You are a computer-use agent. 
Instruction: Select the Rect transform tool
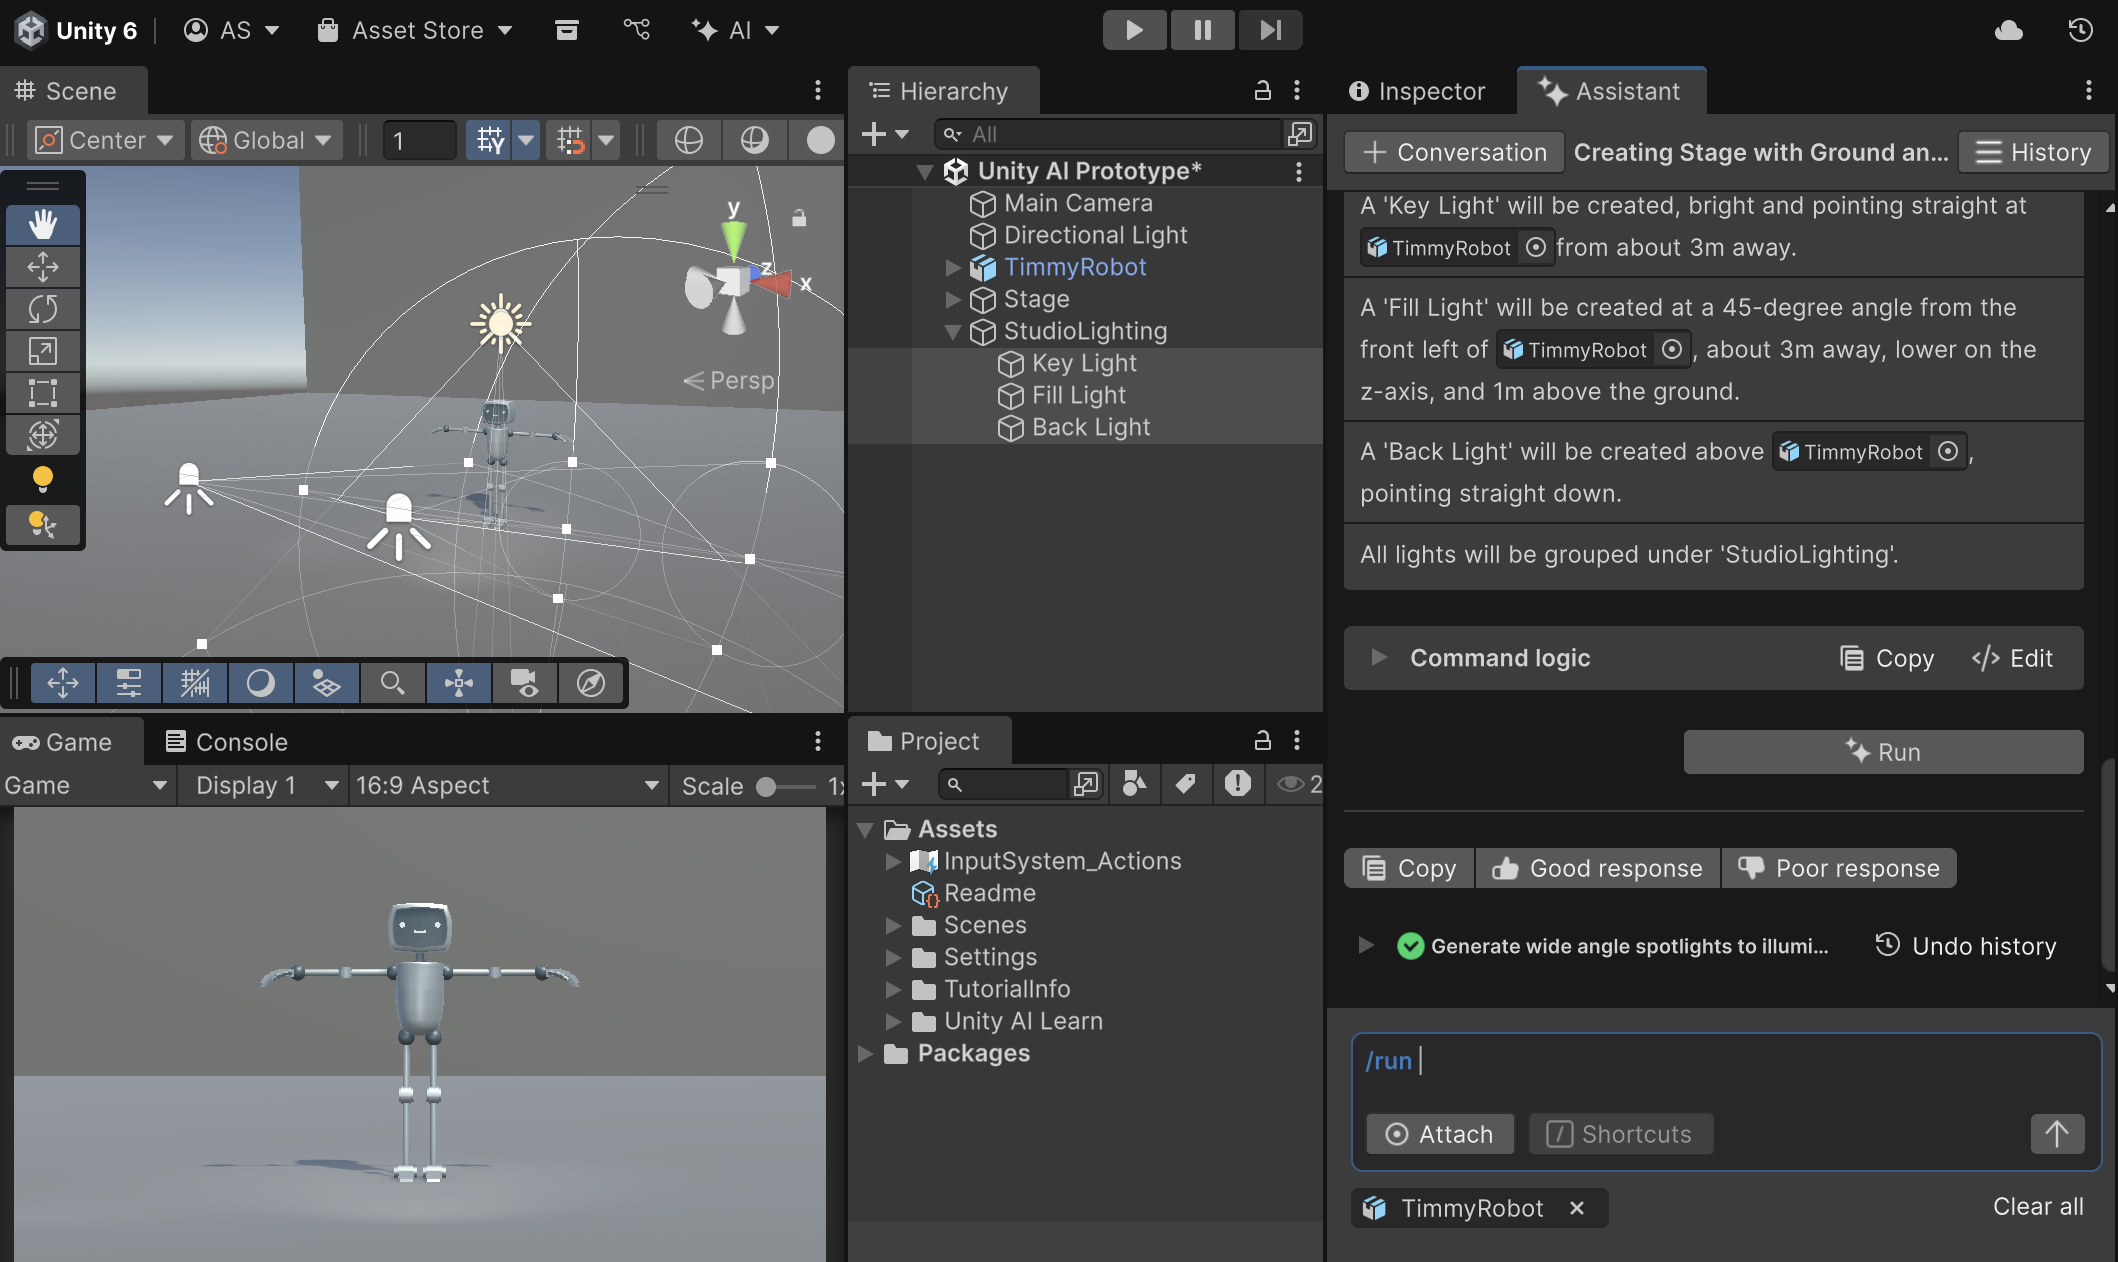click(42, 392)
